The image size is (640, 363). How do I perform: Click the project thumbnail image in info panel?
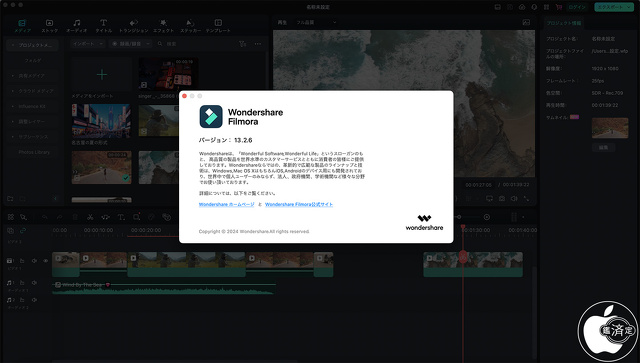pyautogui.click(x=610, y=128)
